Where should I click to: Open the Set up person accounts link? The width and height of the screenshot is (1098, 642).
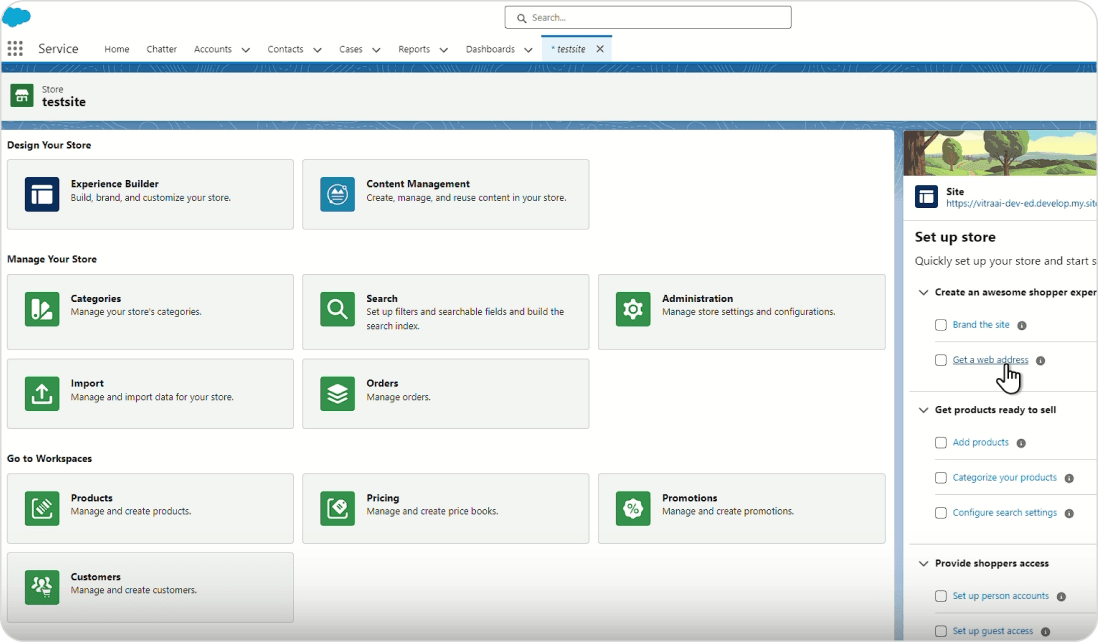[x=1001, y=596]
